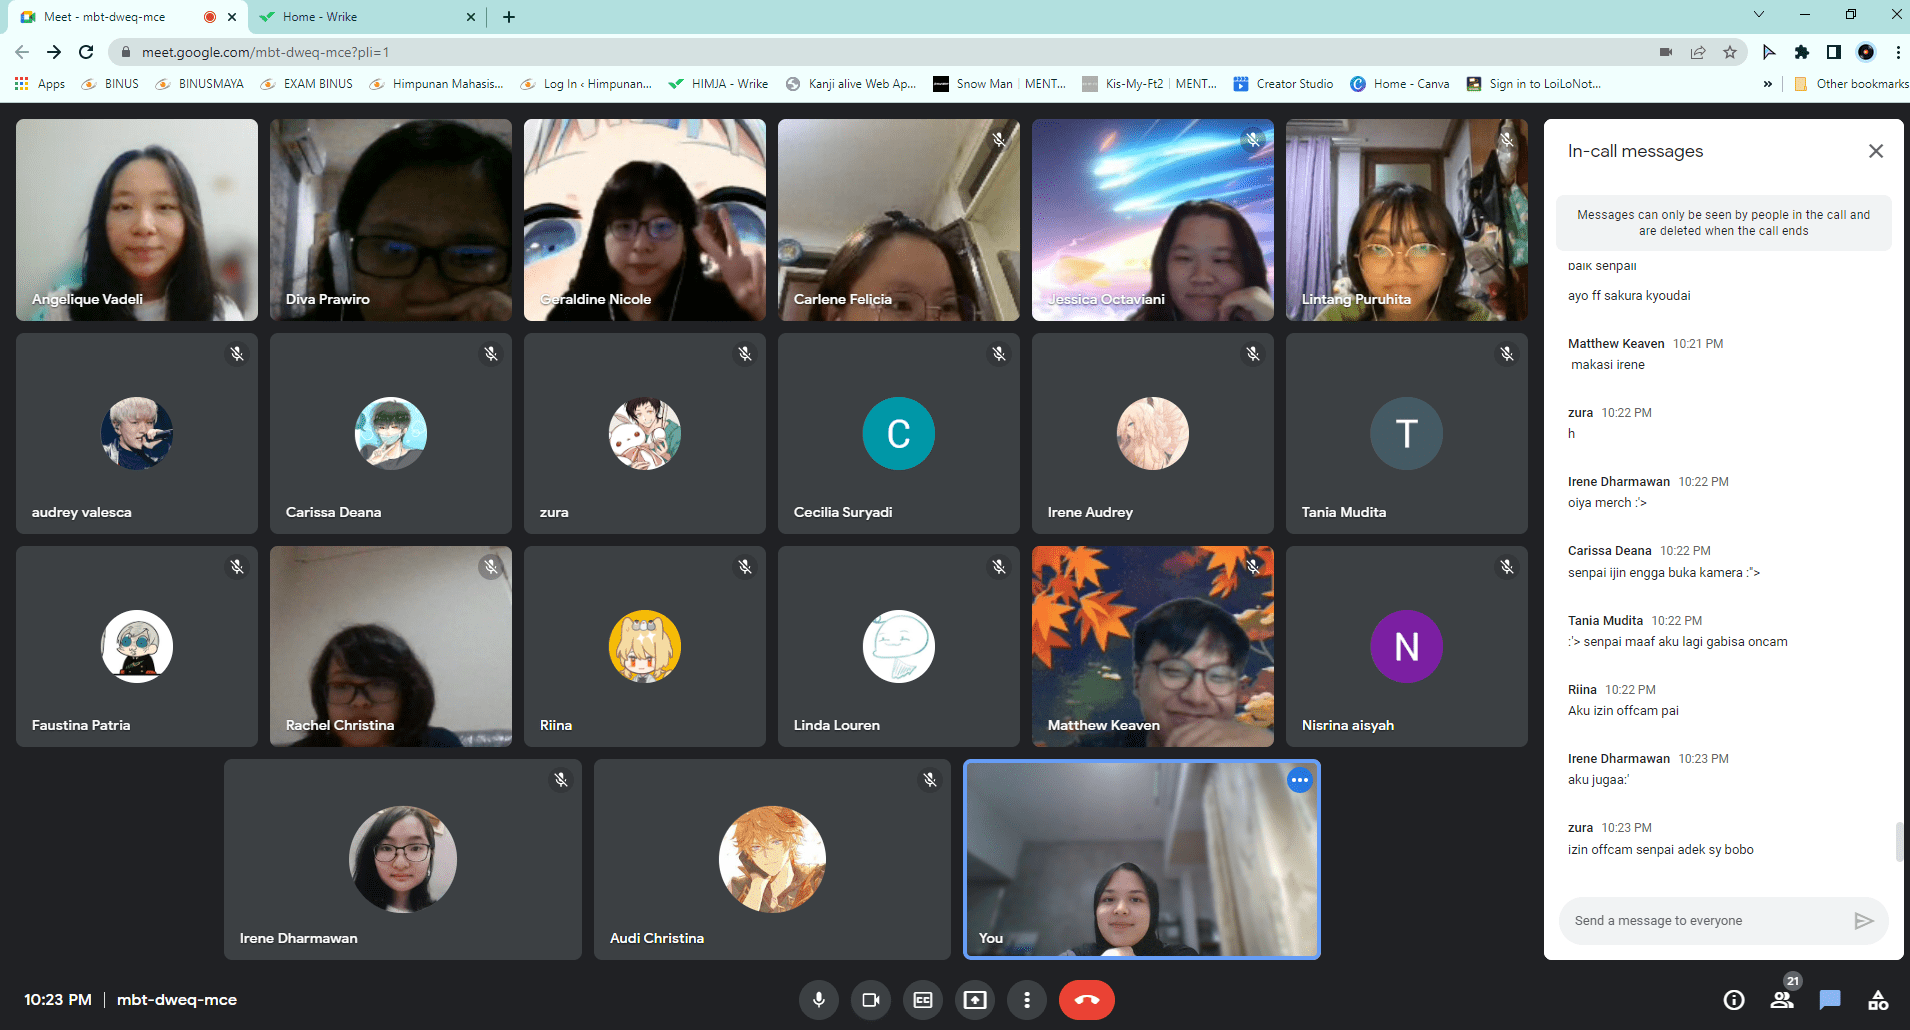Open the hidden bookmarks overflow chevron

(x=1768, y=84)
